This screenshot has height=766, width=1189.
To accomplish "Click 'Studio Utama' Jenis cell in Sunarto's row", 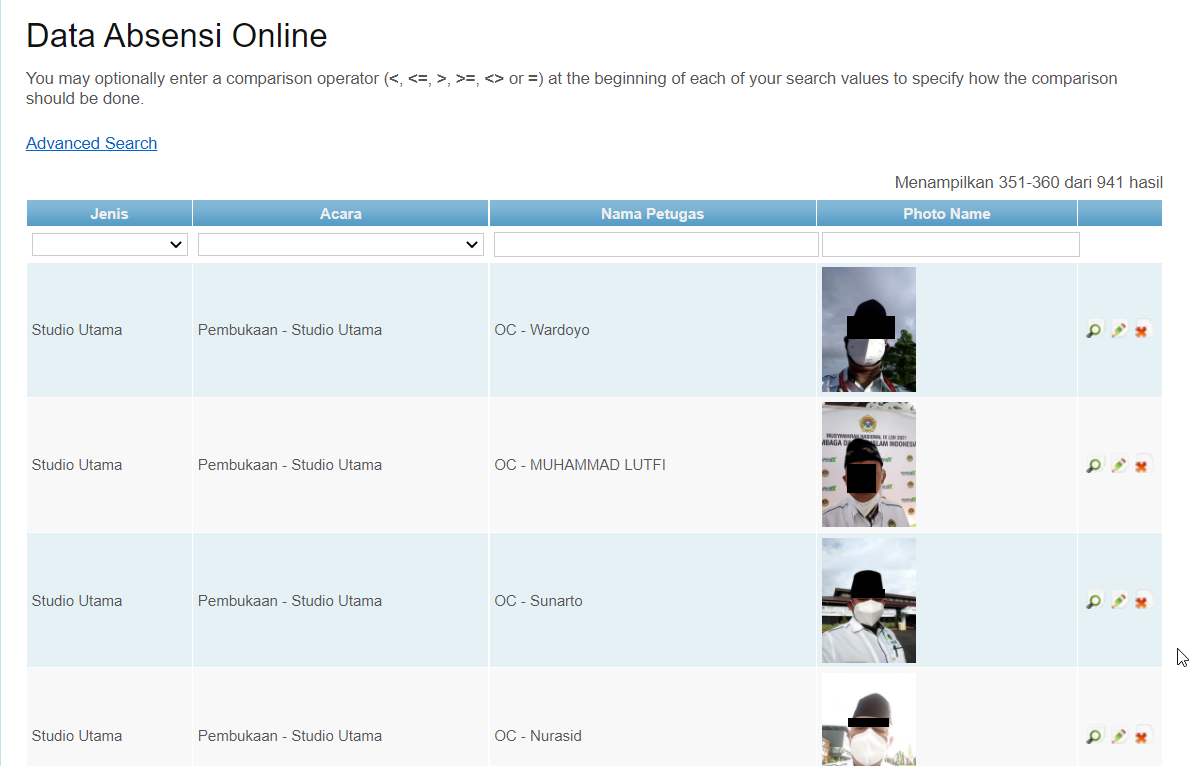I will [x=77, y=601].
